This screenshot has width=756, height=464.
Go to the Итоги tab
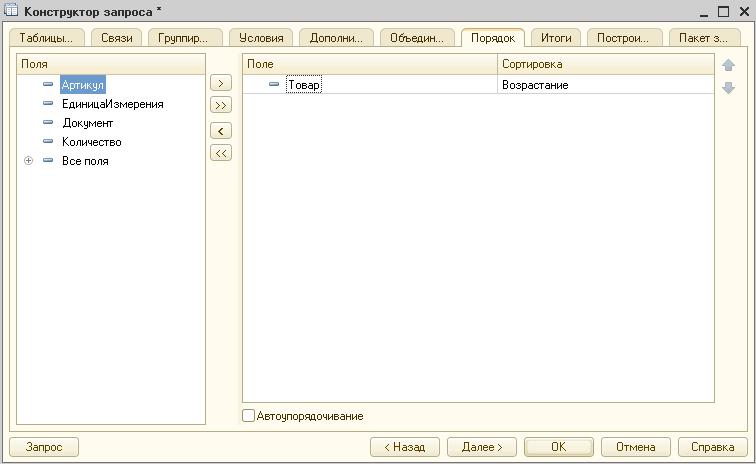click(x=556, y=38)
